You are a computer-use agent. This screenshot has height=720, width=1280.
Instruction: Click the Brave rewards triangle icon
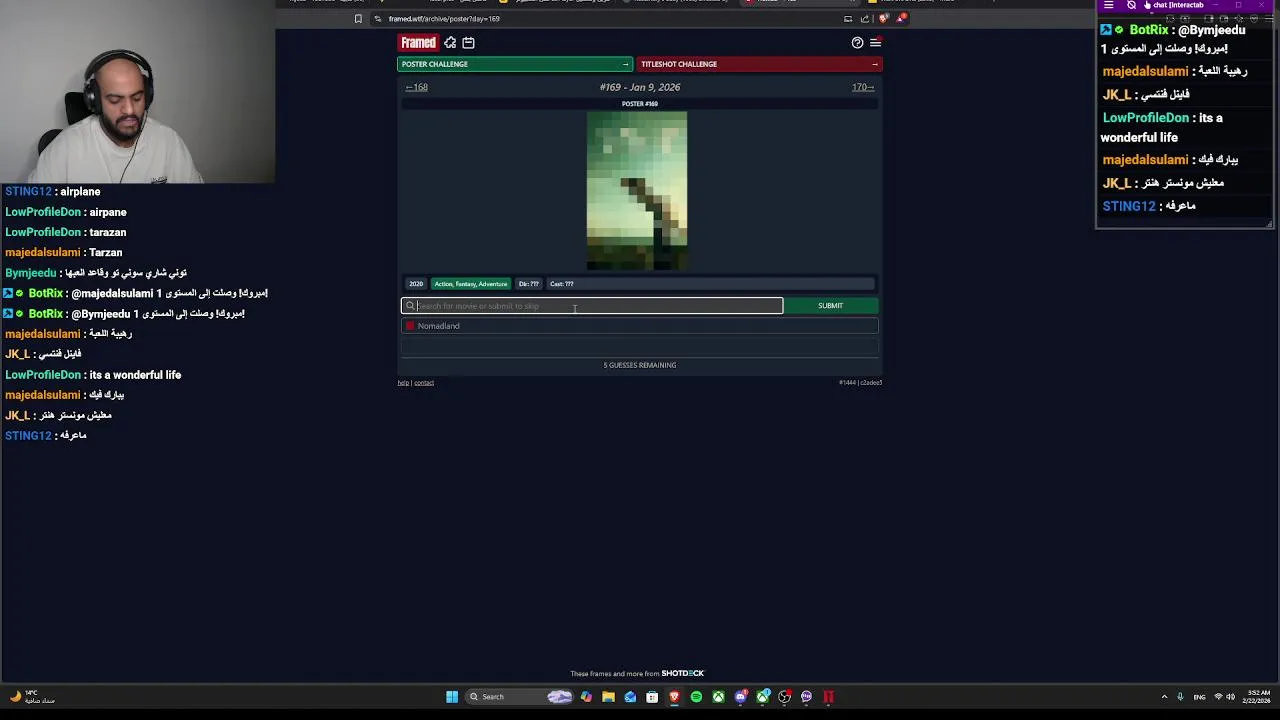(x=901, y=18)
